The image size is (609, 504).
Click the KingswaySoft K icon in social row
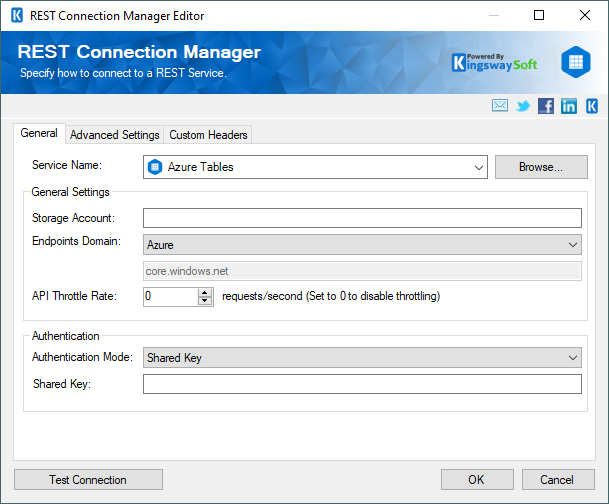point(592,106)
